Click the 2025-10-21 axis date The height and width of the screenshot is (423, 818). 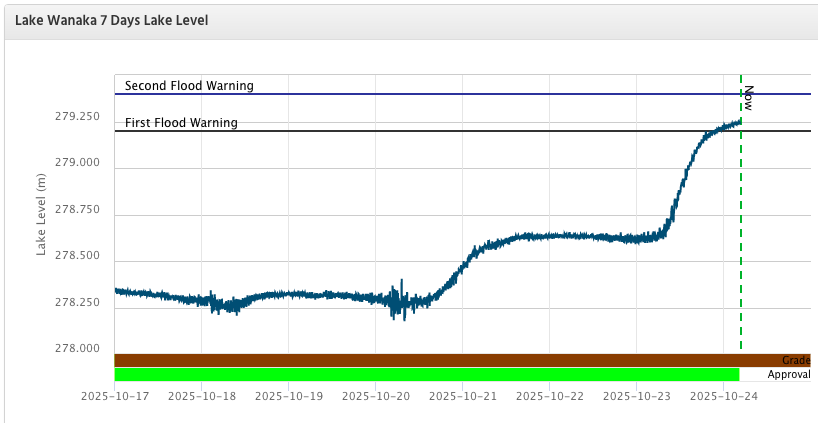tap(462, 396)
